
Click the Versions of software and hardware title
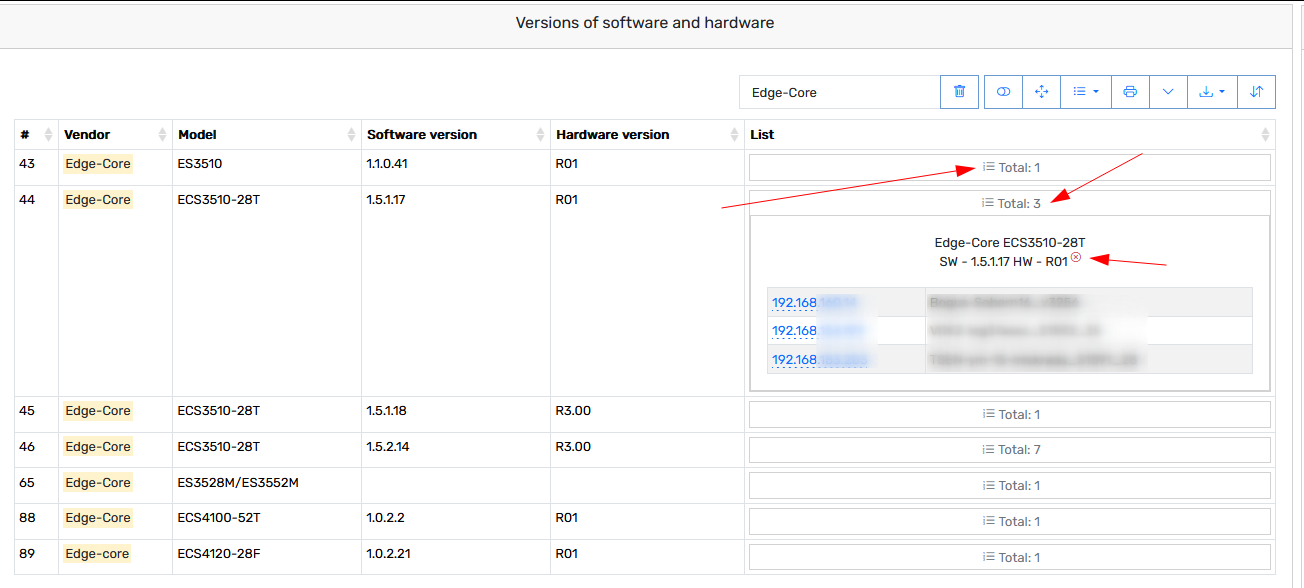[645, 22]
